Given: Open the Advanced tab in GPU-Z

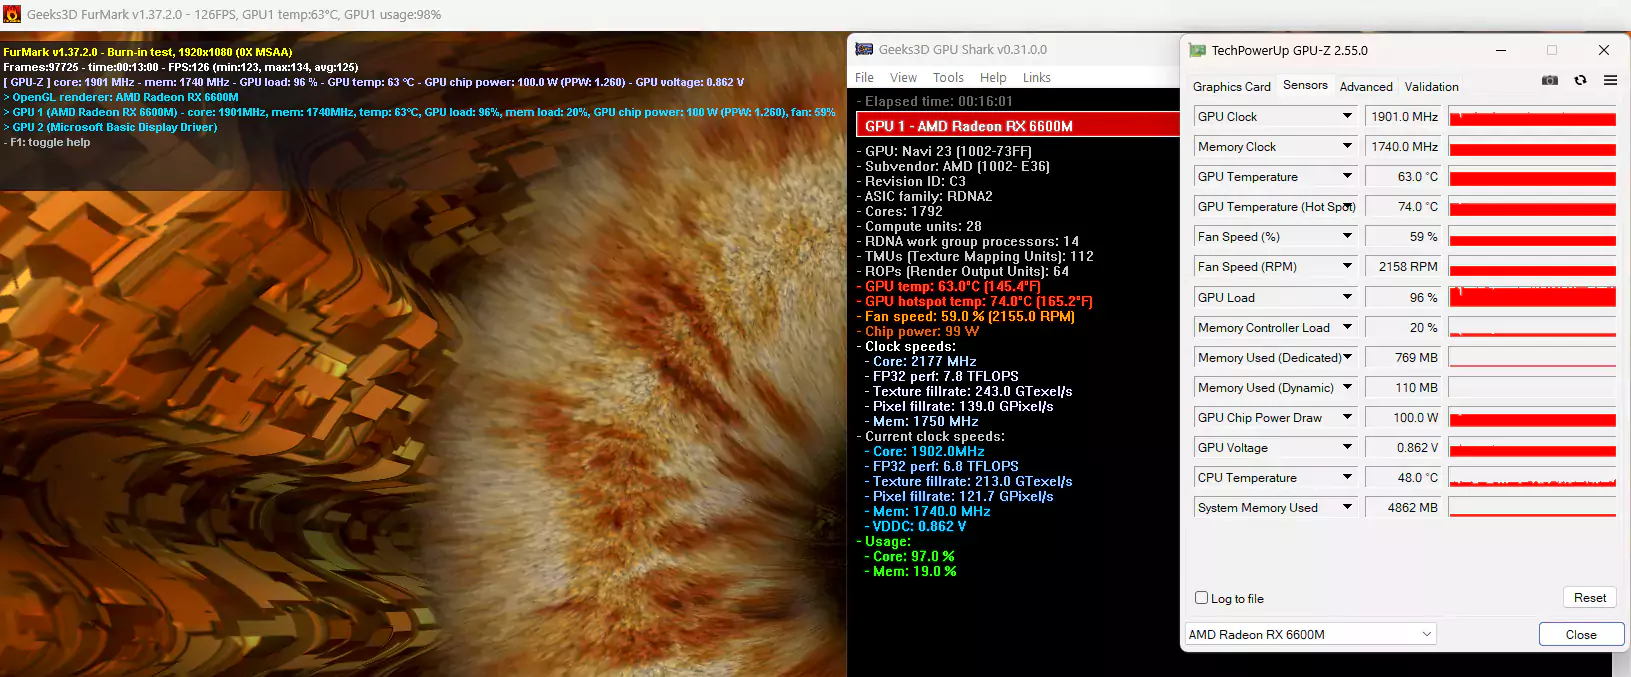Looking at the screenshot, I should 1365,87.
